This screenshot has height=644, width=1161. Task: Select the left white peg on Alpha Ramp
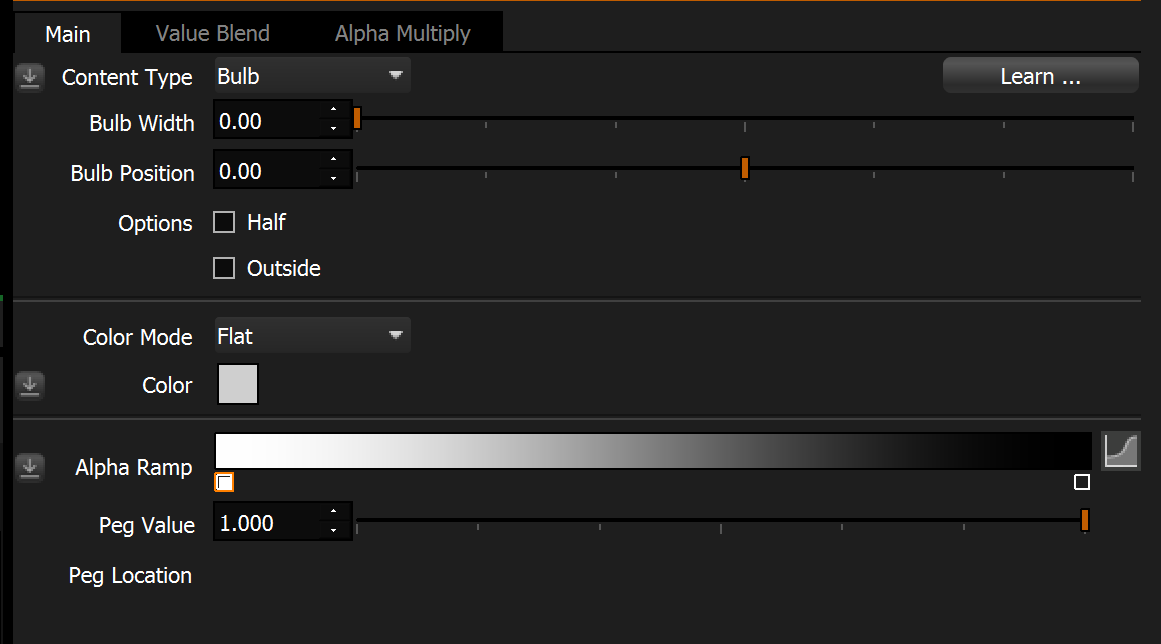click(224, 483)
